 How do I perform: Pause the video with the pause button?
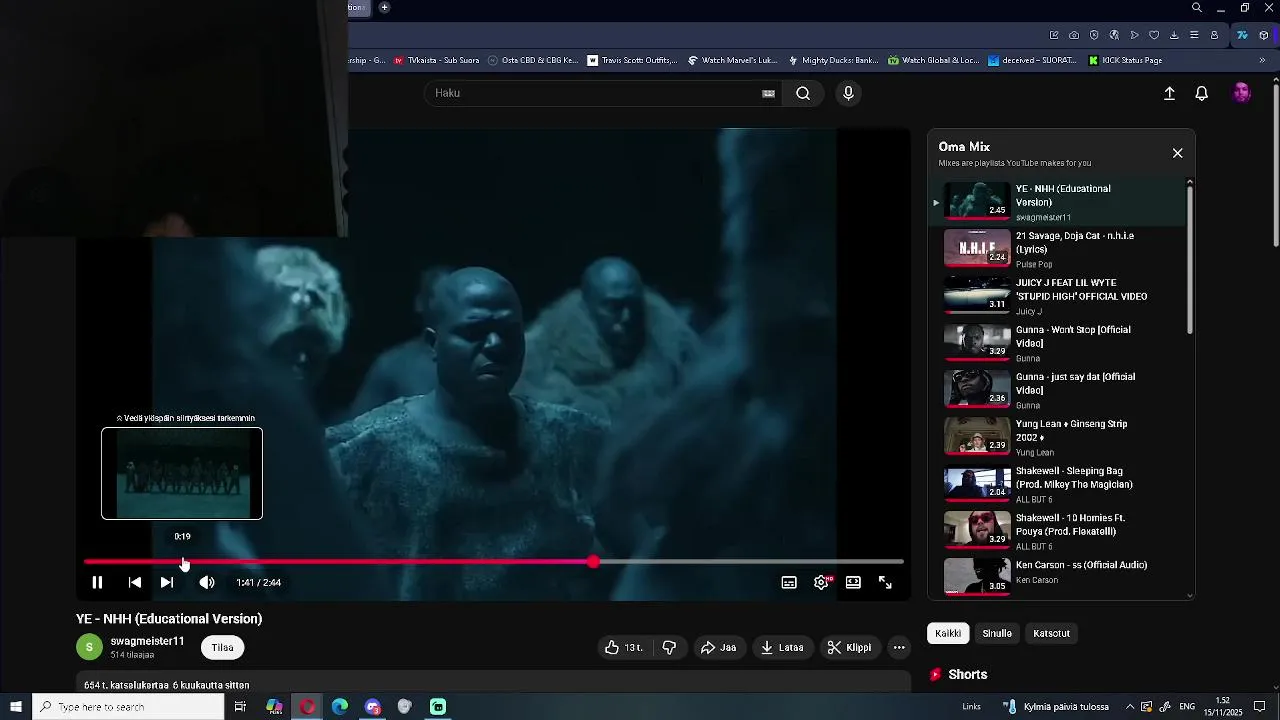(x=97, y=582)
